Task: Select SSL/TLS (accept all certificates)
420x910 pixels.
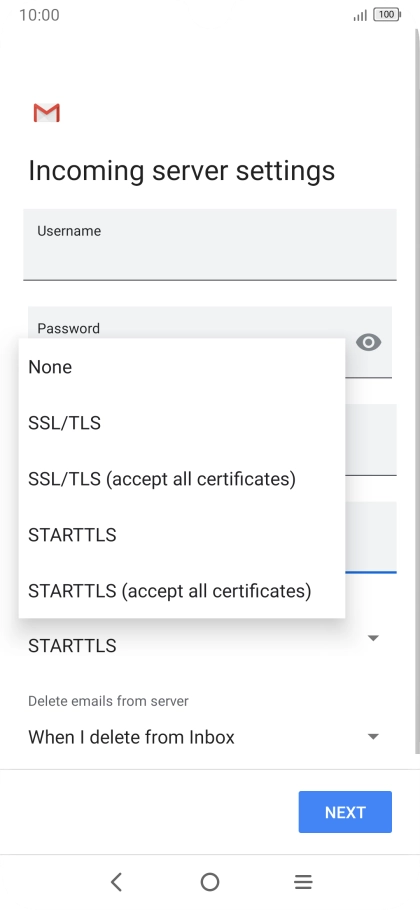Action: (182, 479)
